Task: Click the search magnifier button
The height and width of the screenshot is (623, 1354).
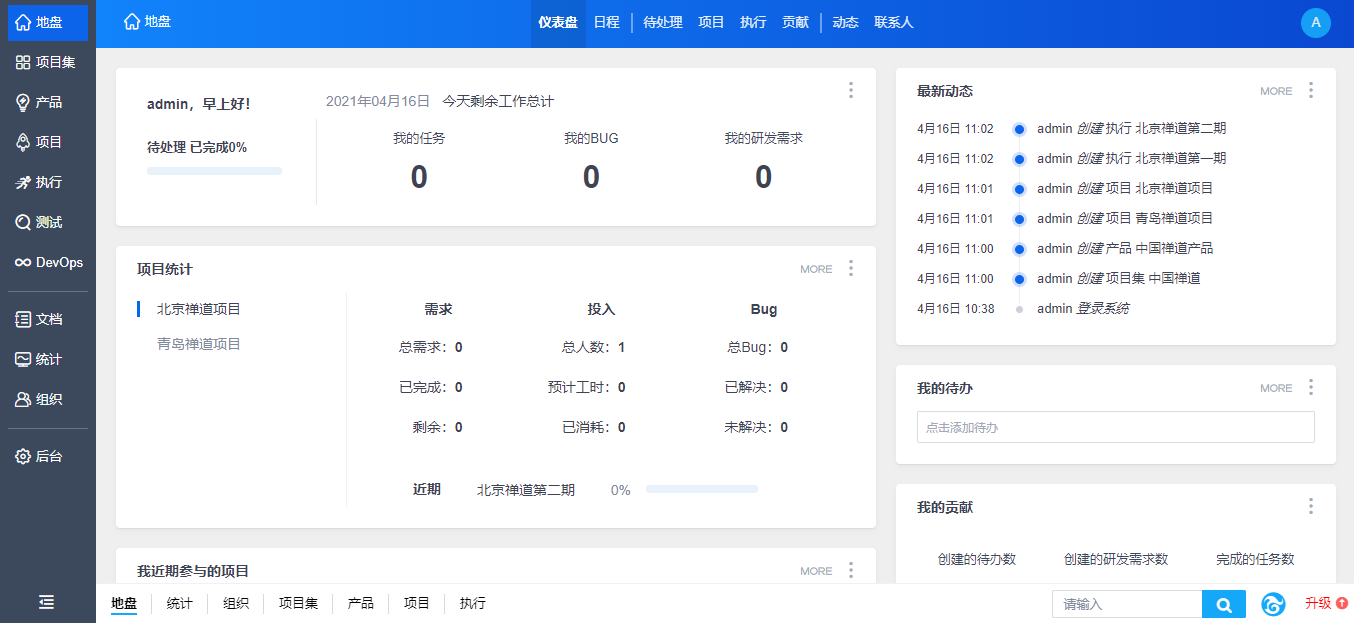Action: point(1223,604)
